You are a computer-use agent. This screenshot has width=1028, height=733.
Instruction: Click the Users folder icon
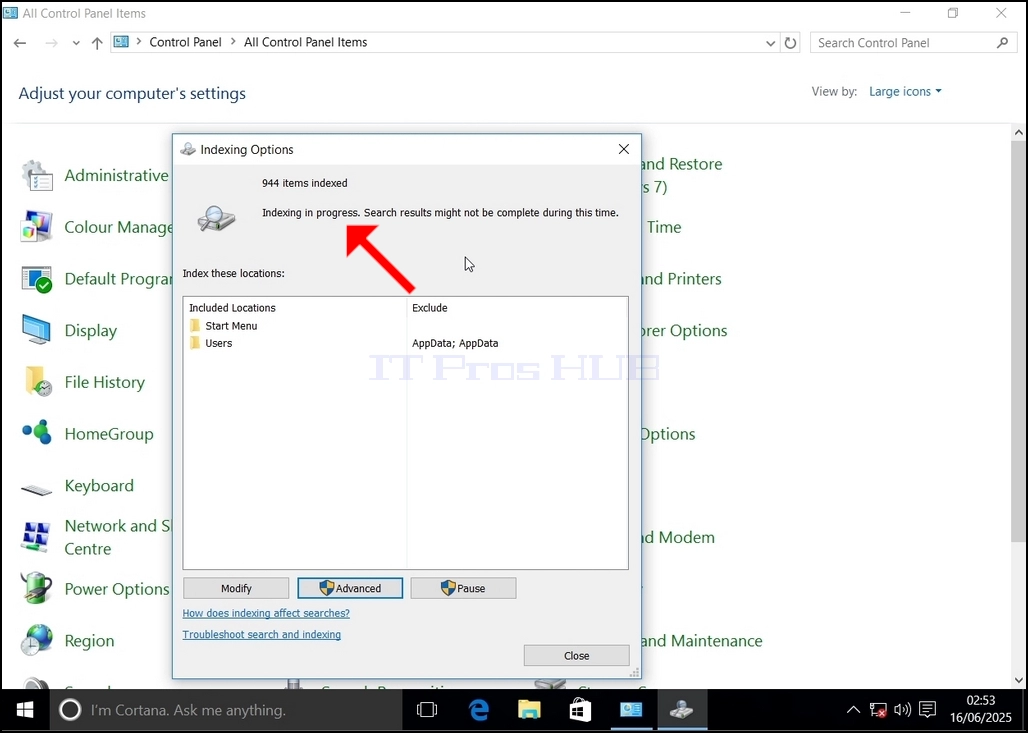(x=195, y=343)
